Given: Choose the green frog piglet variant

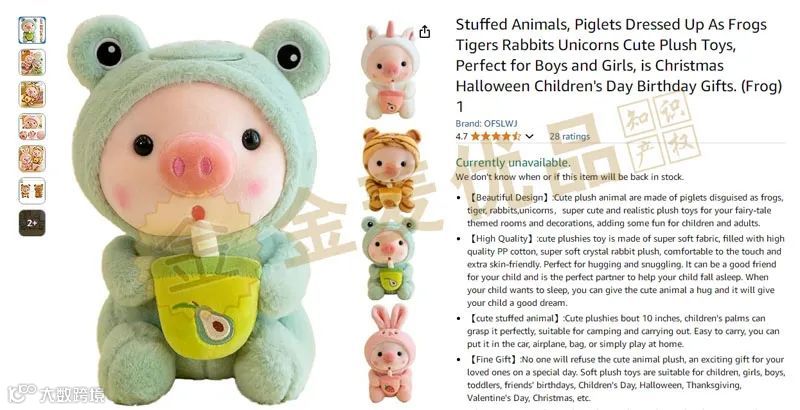Looking at the screenshot, I should pyautogui.click(x=389, y=259).
